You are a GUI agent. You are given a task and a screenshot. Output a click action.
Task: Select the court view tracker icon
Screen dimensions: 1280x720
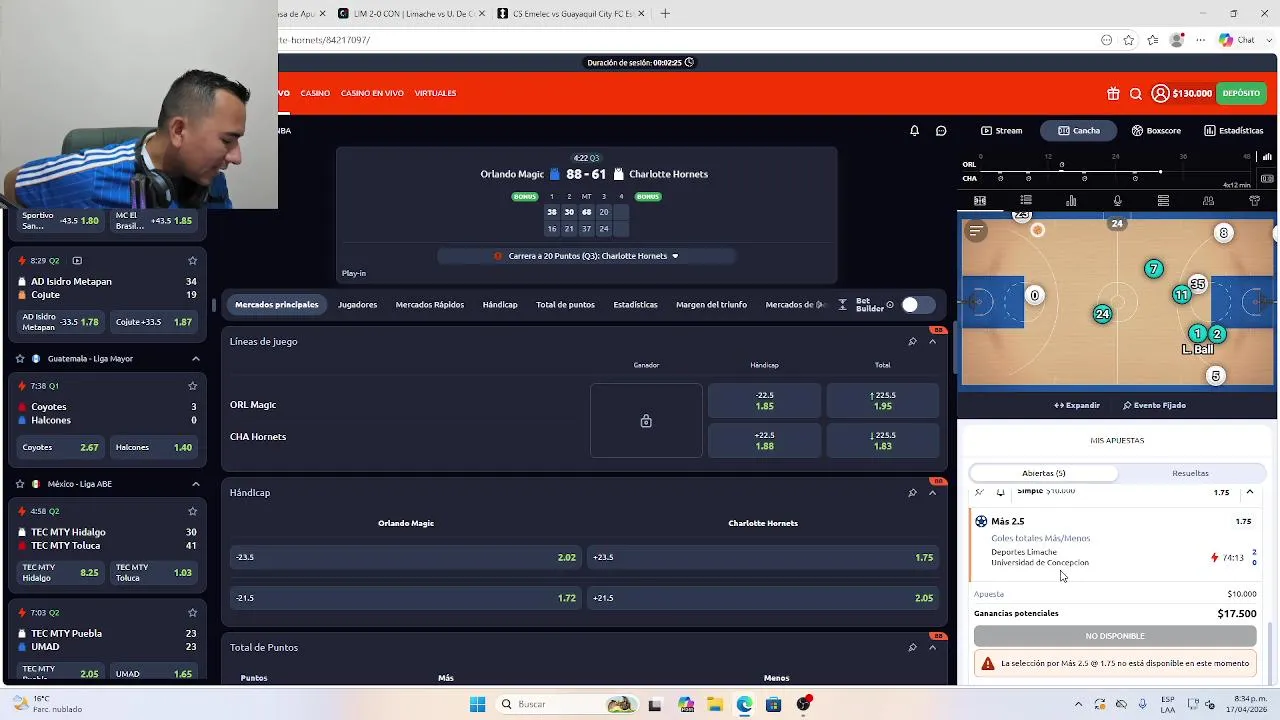pyautogui.click(x=980, y=200)
